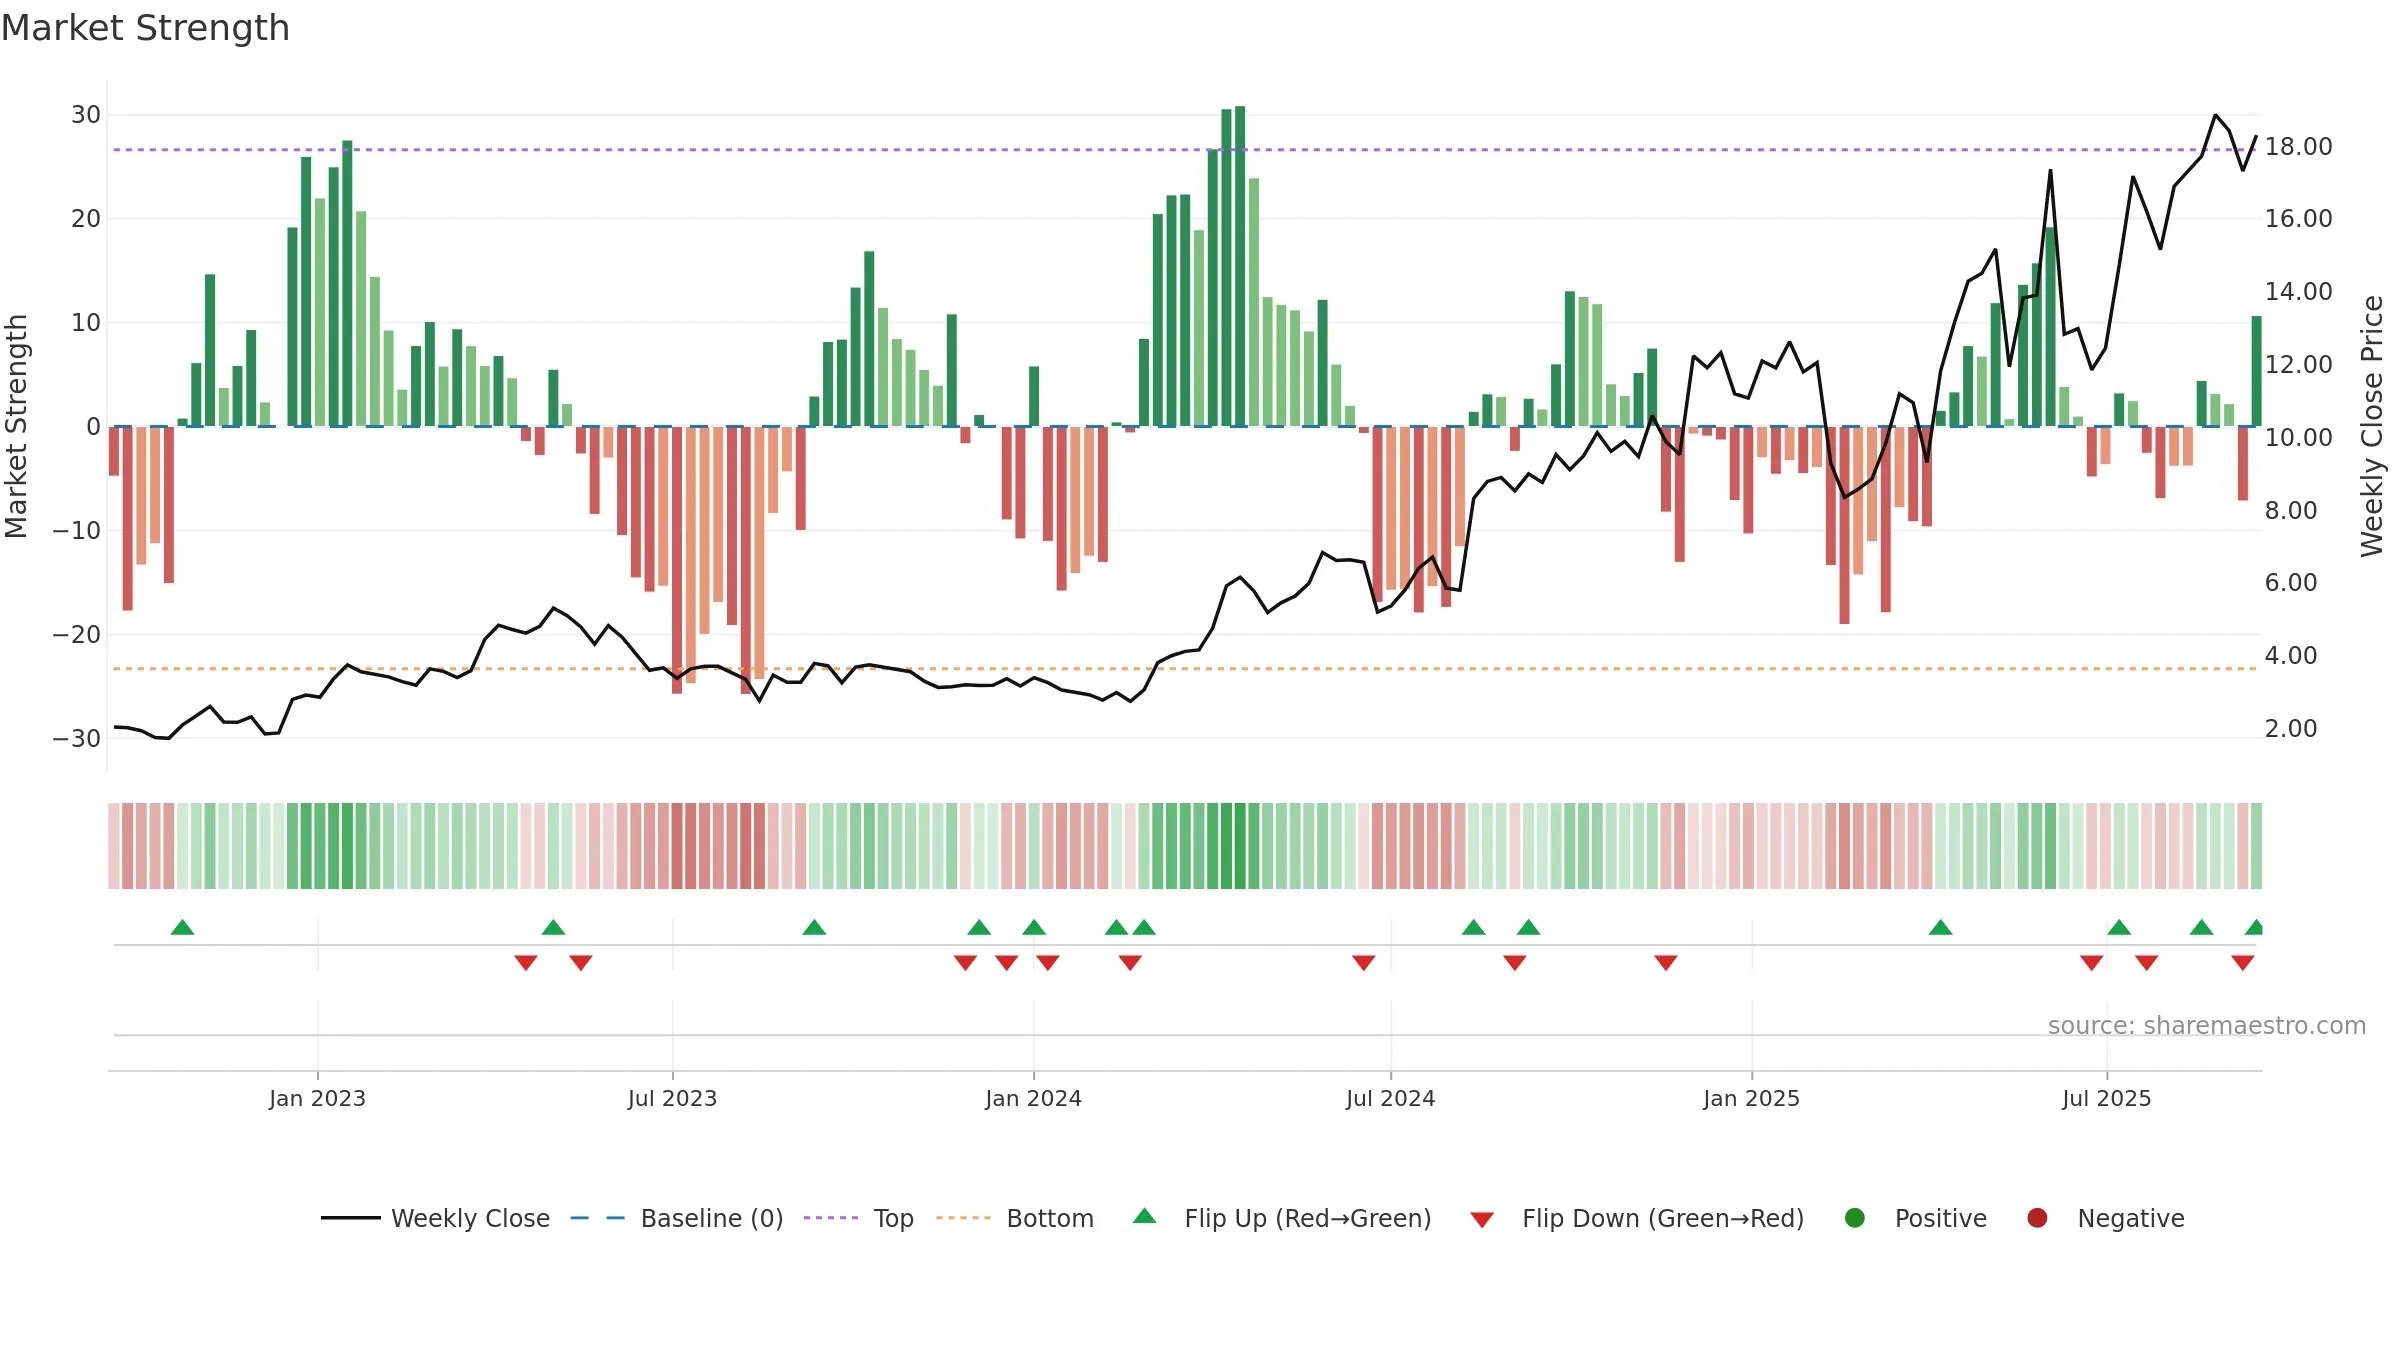This screenshot has width=2400, height=1350.
Task: Click the 'Jul 2025' x-axis label
Action: (x=2107, y=1098)
